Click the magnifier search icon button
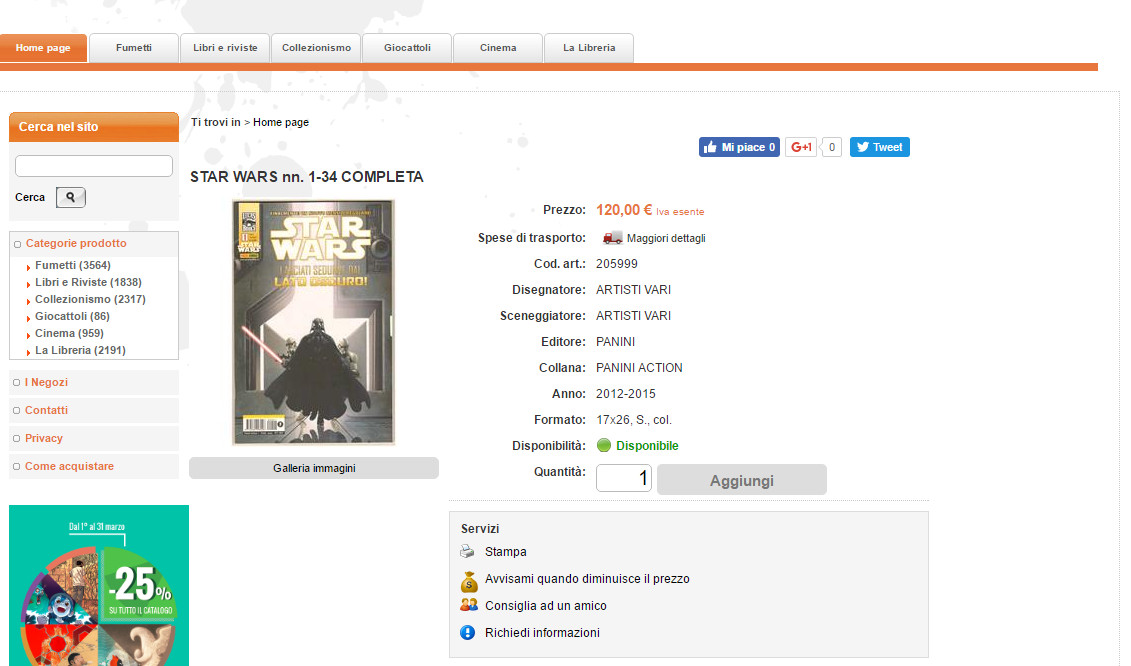1131x666 pixels. click(x=71, y=197)
